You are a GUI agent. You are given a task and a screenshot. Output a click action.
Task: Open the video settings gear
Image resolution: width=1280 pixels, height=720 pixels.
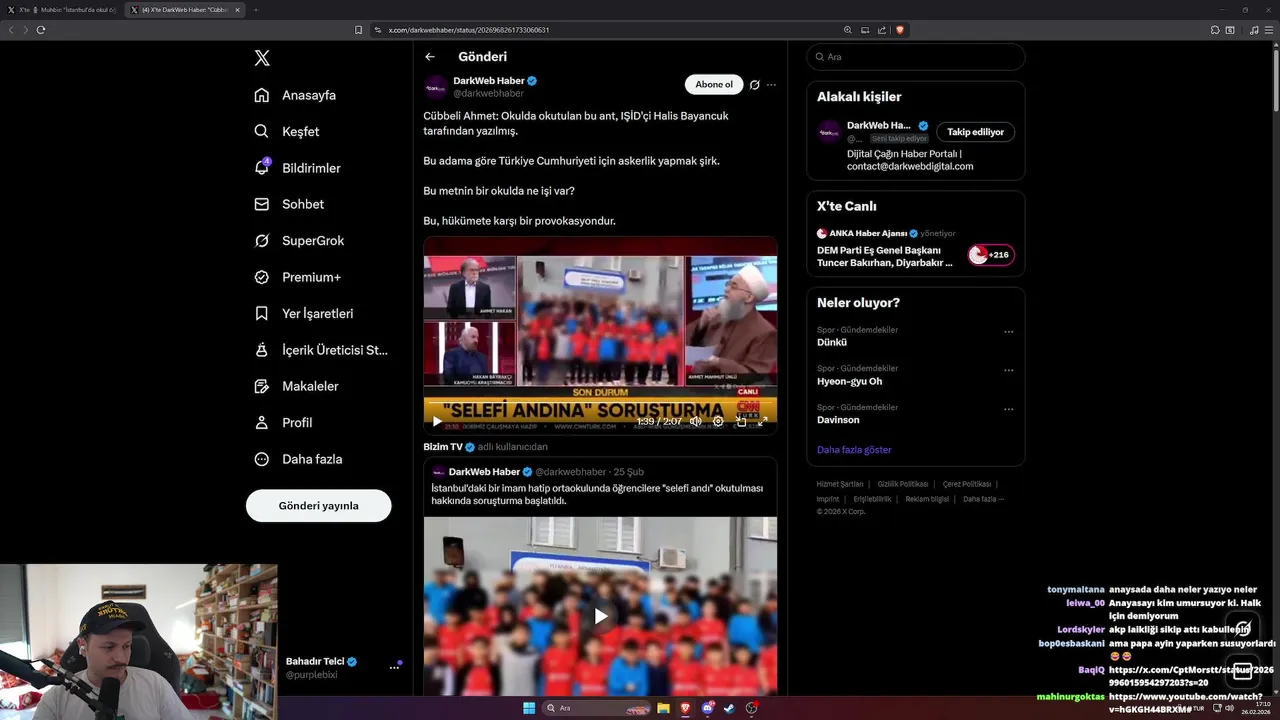click(x=718, y=422)
